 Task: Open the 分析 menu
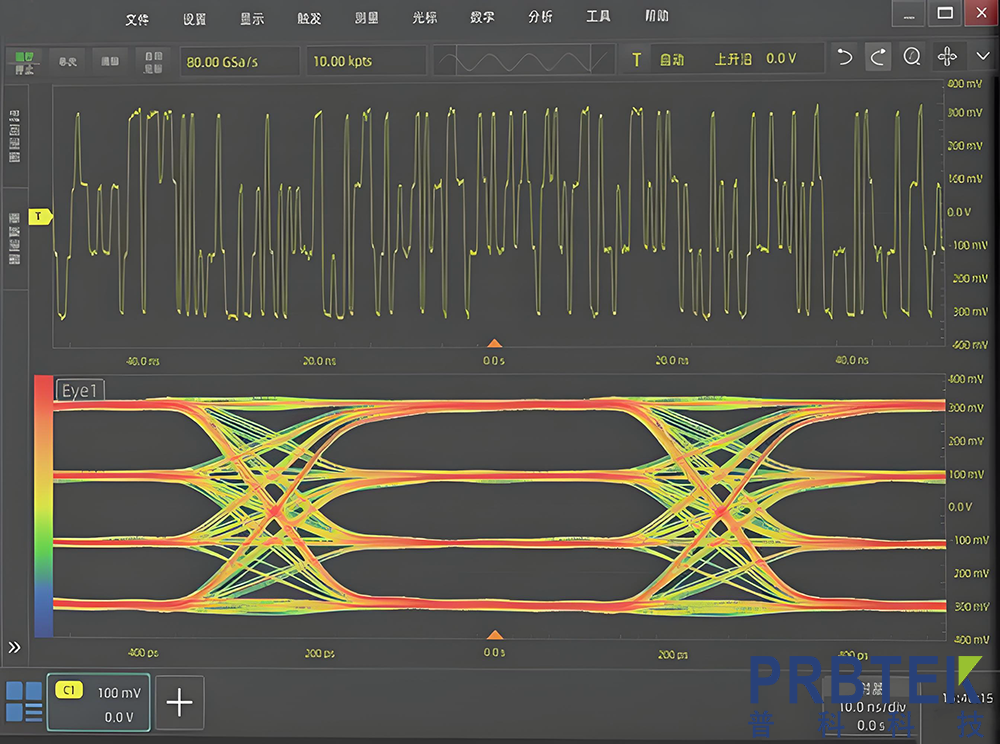pos(540,16)
